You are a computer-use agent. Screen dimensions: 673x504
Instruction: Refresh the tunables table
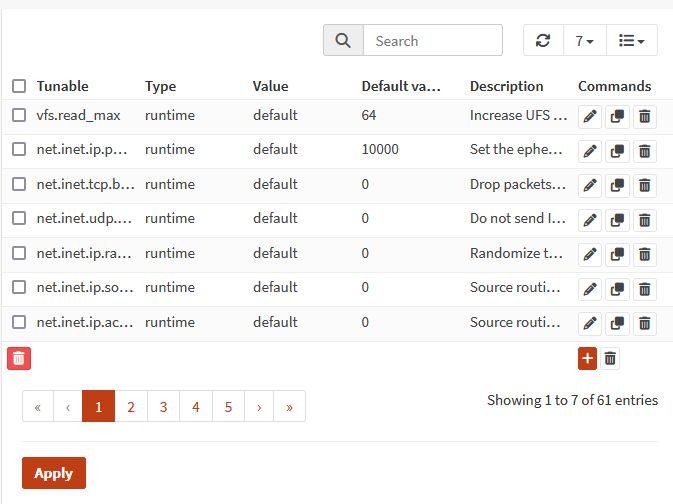point(543,41)
